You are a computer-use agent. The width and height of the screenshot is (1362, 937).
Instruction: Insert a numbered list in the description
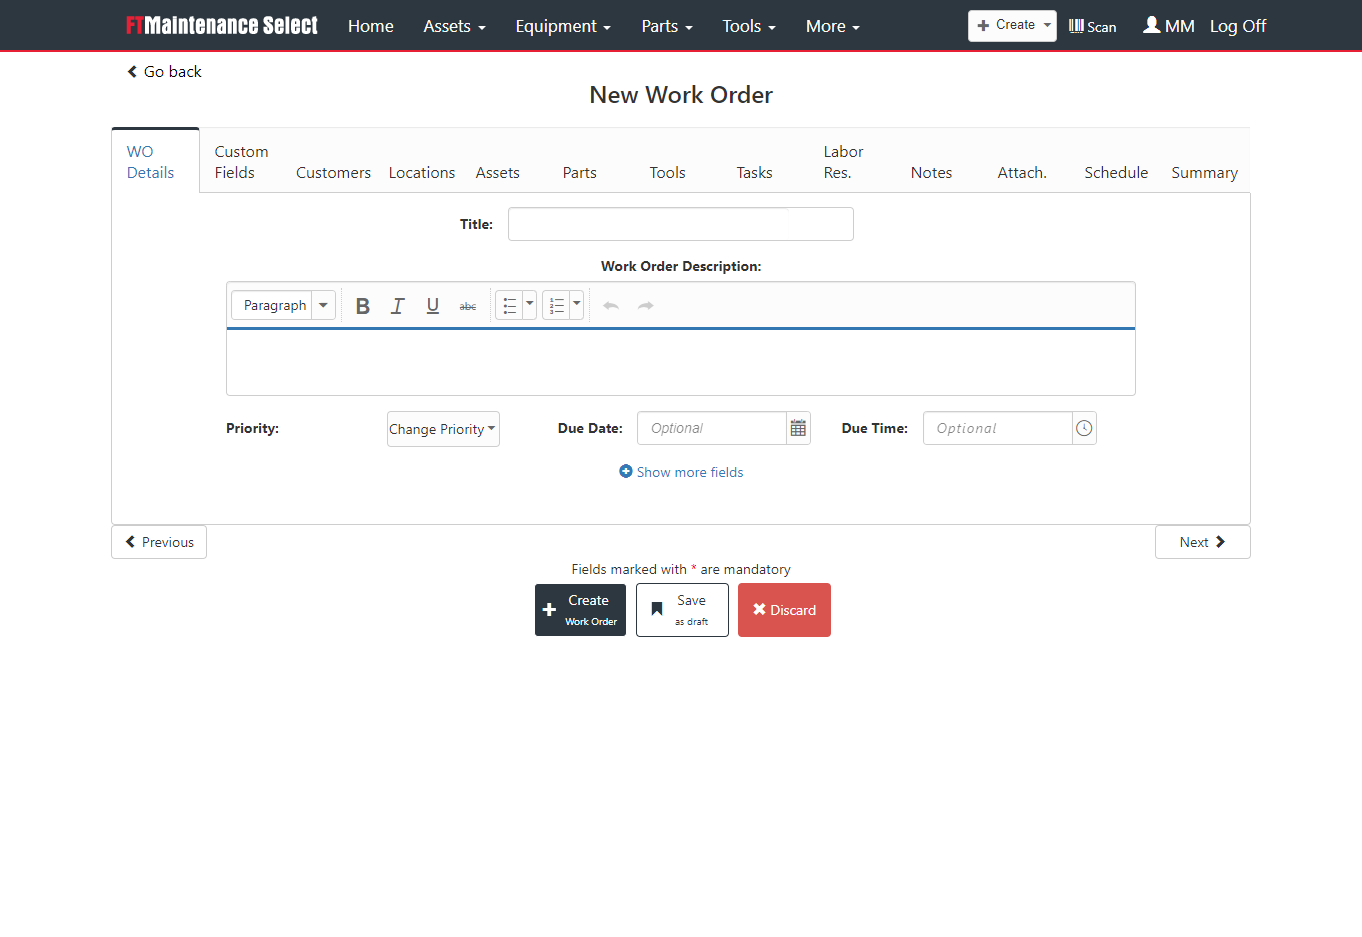(557, 305)
